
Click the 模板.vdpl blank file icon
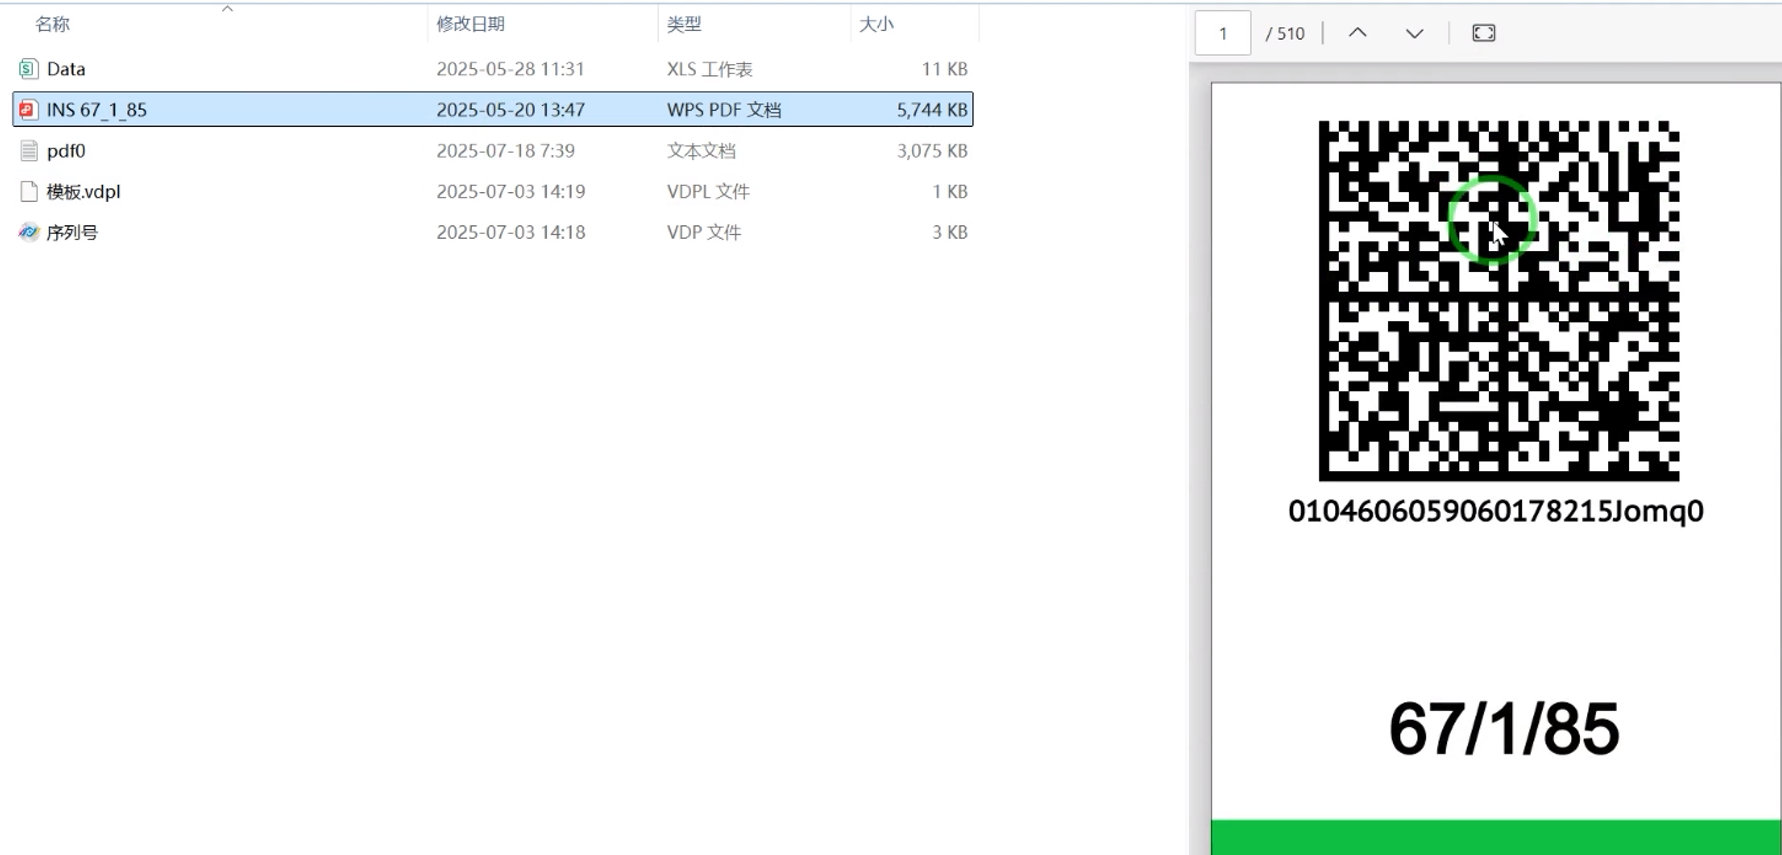[28, 191]
